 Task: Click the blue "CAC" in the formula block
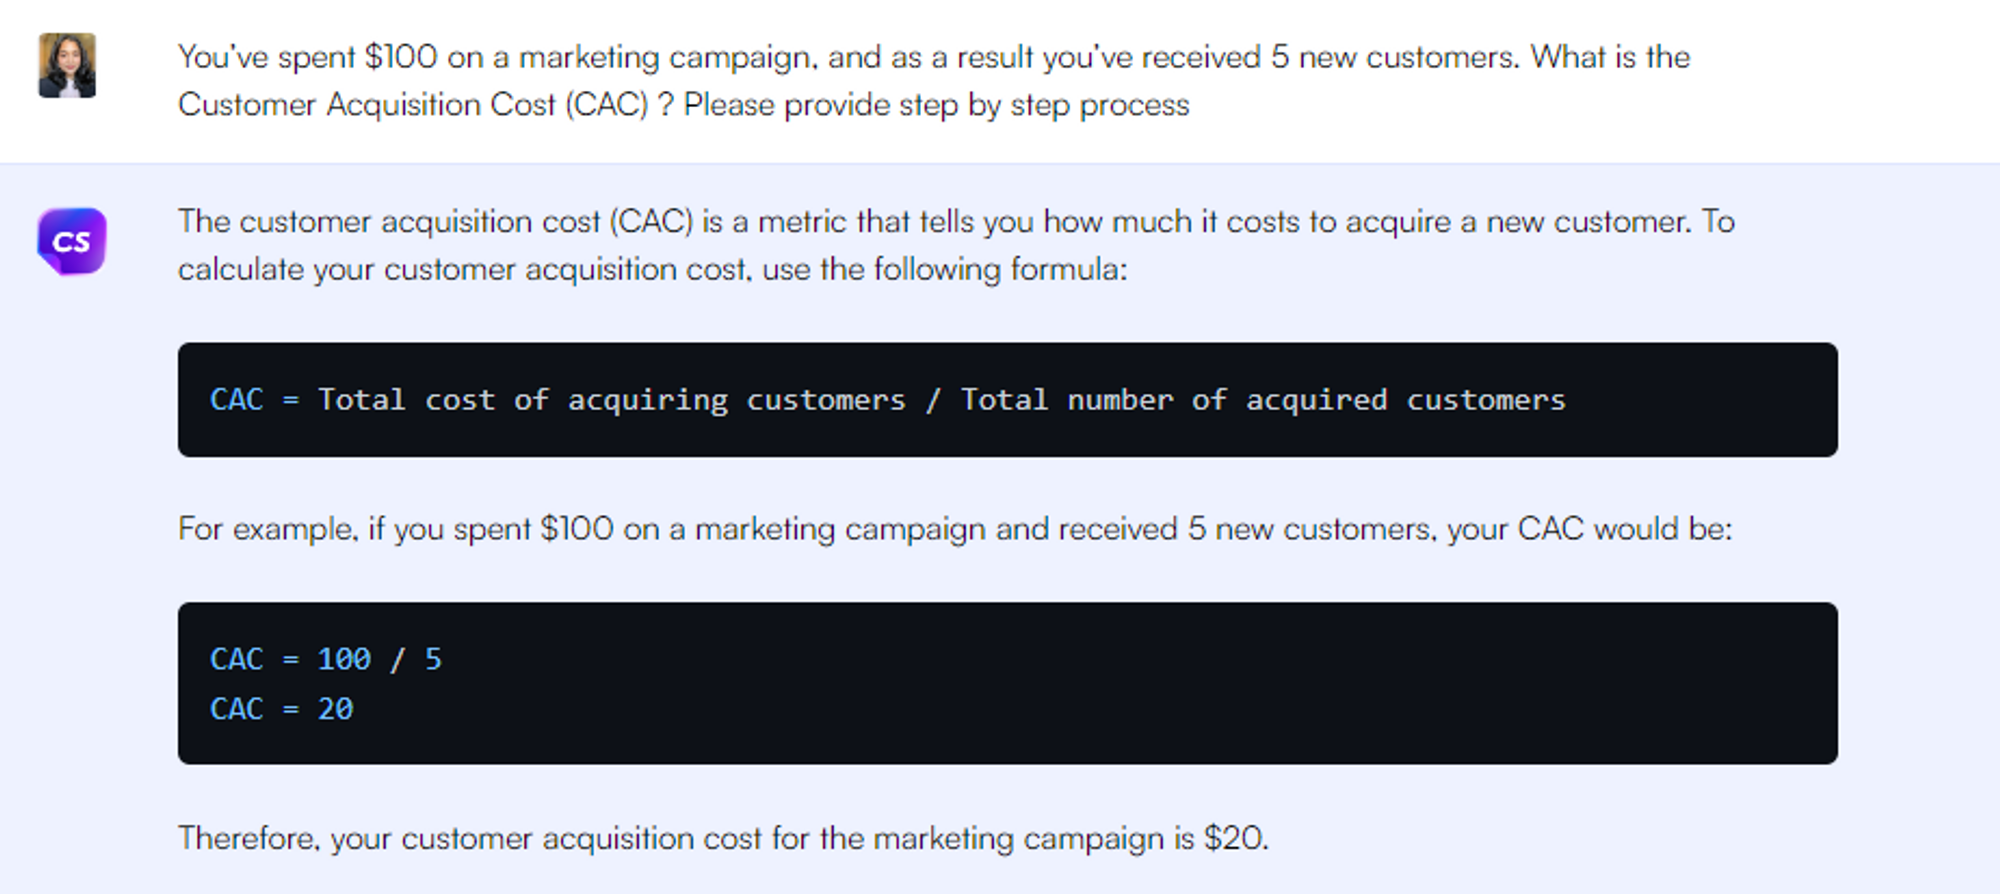(237, 400)
